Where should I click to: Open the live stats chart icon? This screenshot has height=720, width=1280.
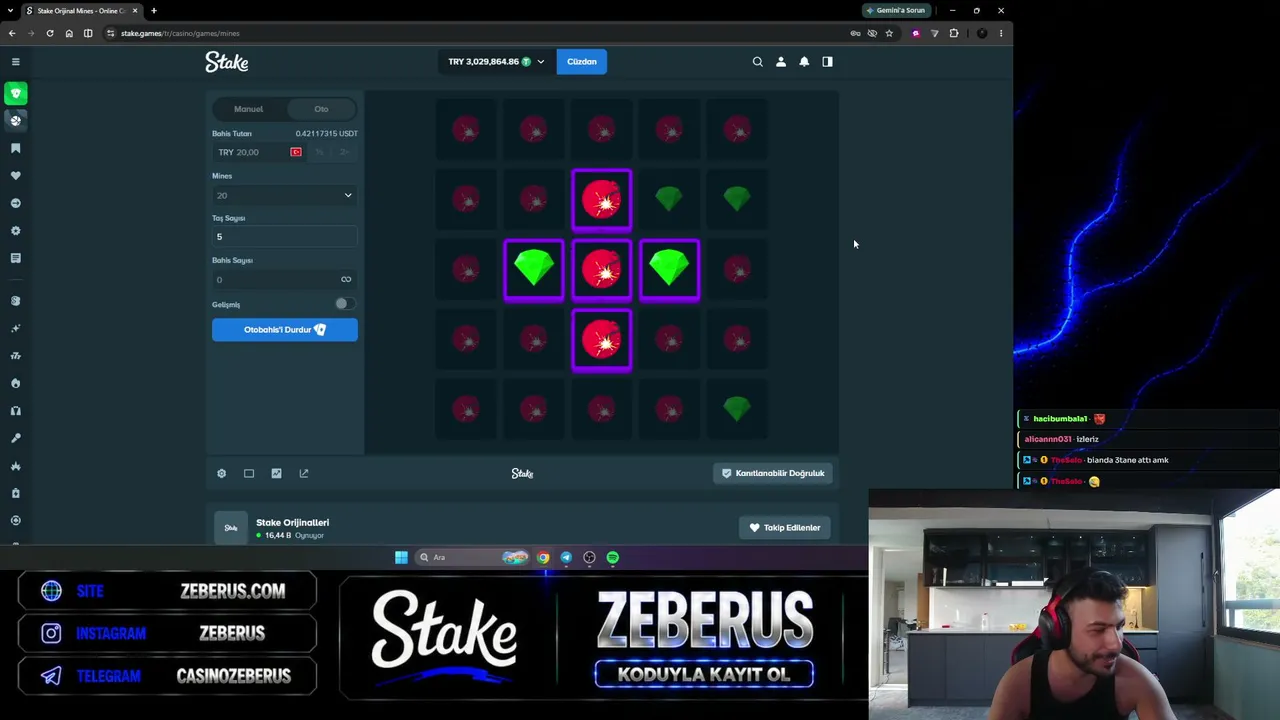point(276,473)
